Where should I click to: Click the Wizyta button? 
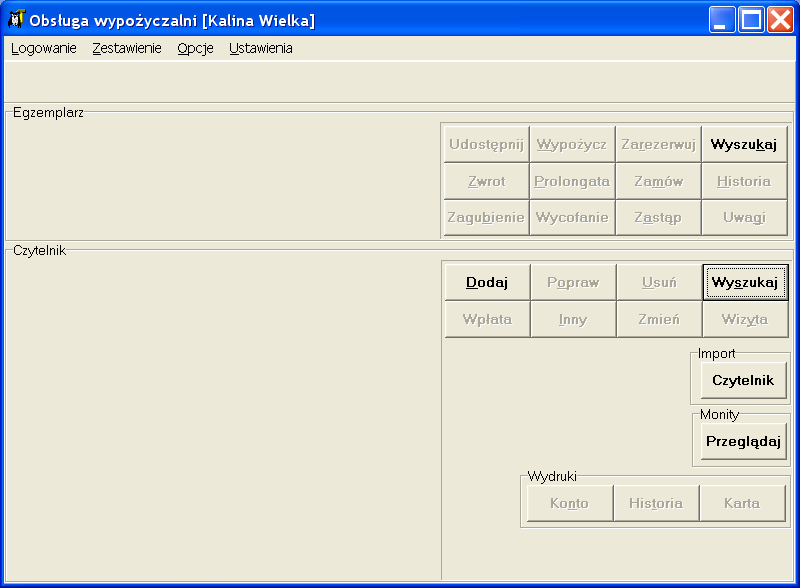tap(745, 320)
